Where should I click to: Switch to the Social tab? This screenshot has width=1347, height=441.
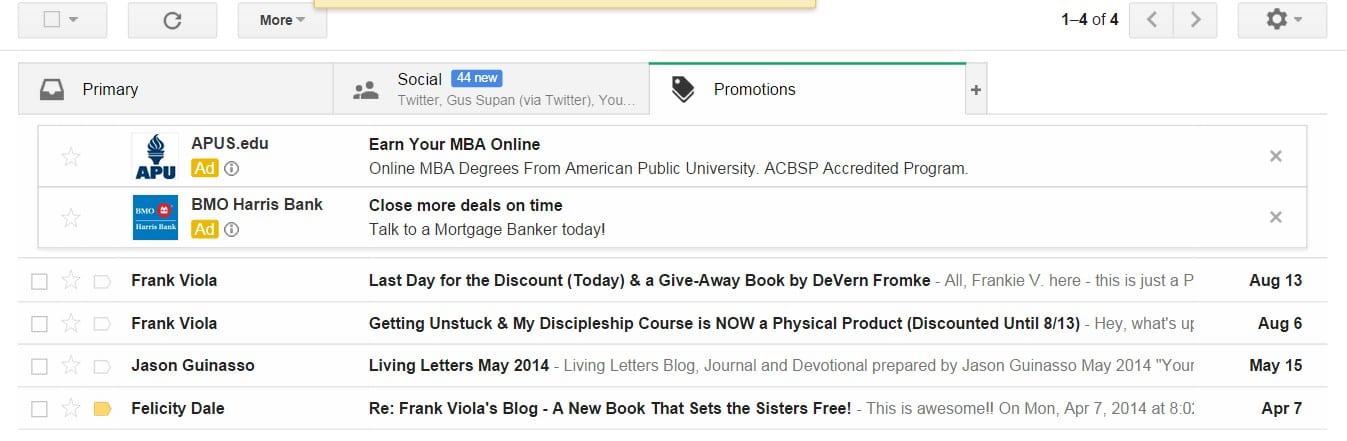point(491,89)
